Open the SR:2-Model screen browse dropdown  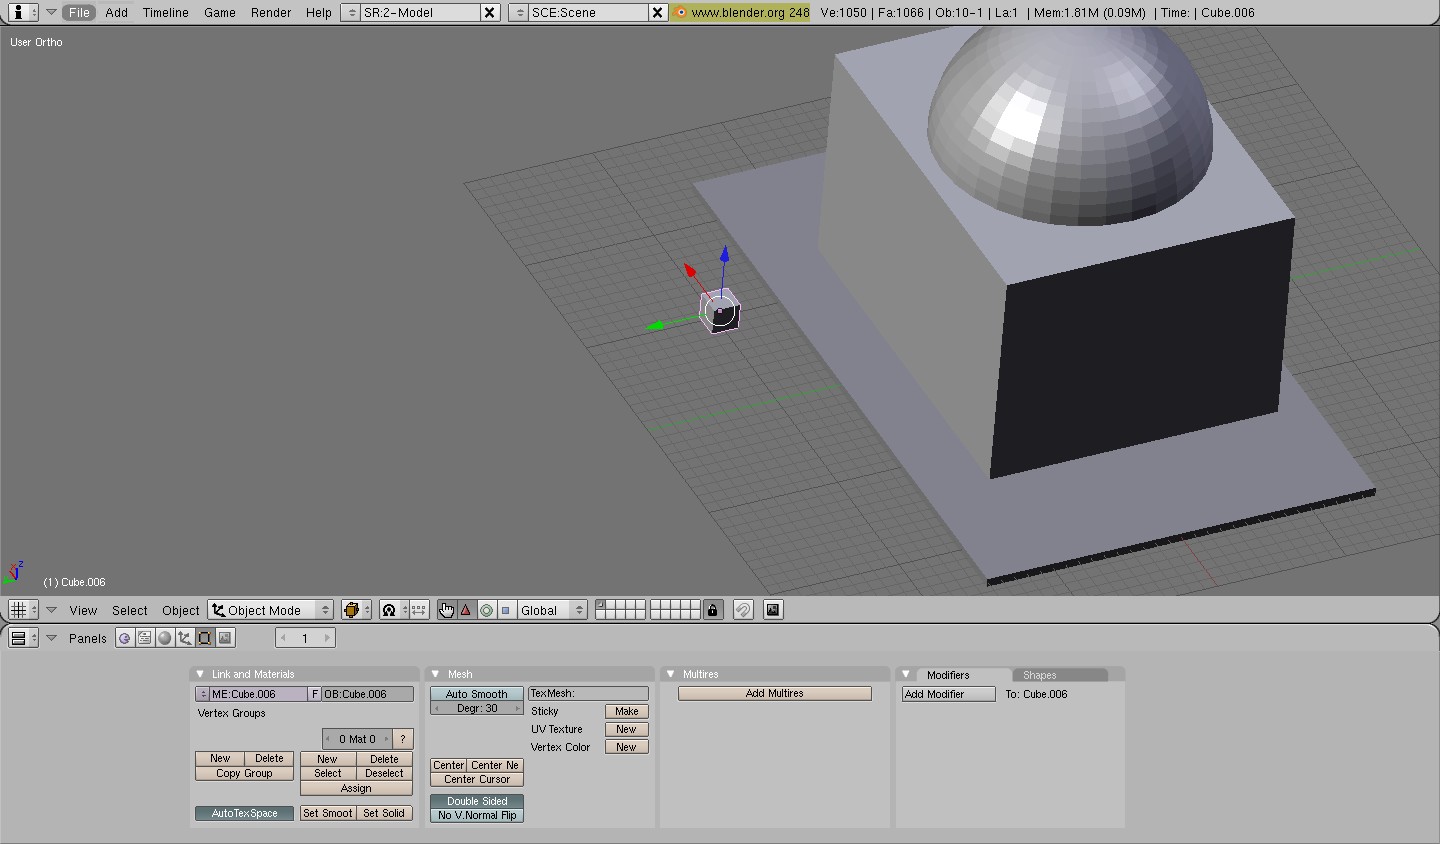(x=351, y=12)
